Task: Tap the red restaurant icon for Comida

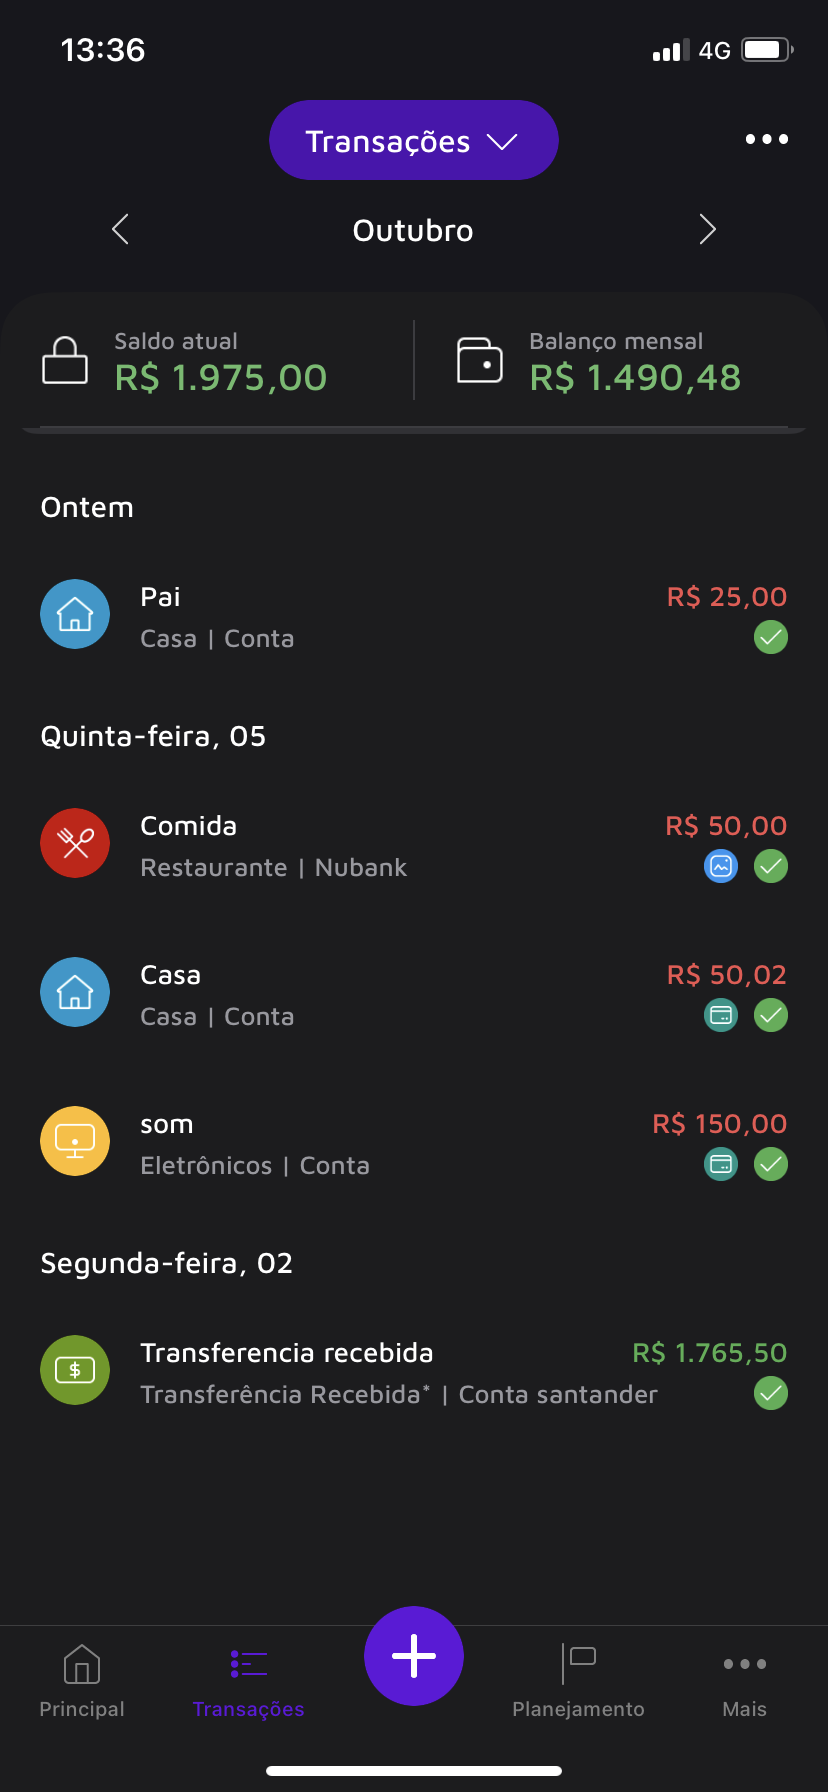Action: pos(75,843)
